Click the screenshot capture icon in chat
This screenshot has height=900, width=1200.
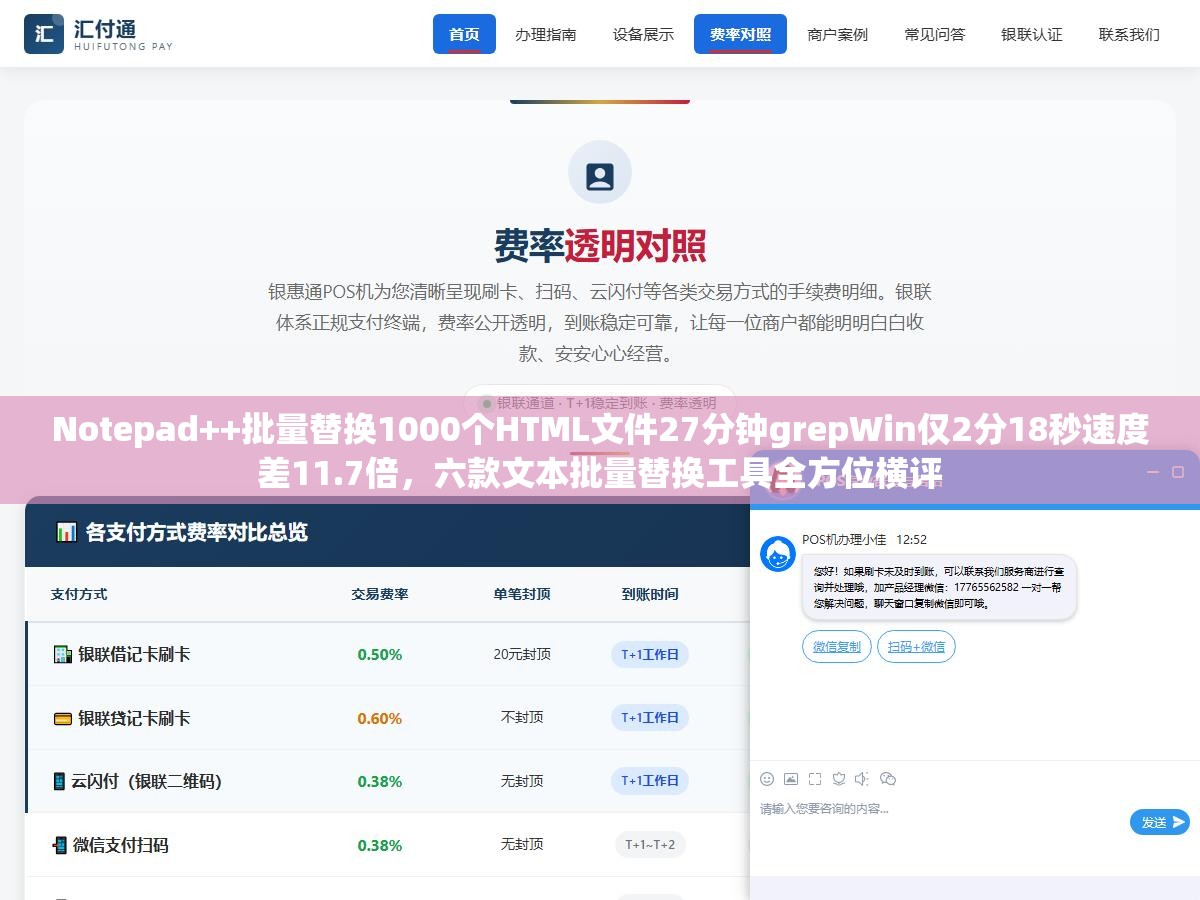pos(815,779)
